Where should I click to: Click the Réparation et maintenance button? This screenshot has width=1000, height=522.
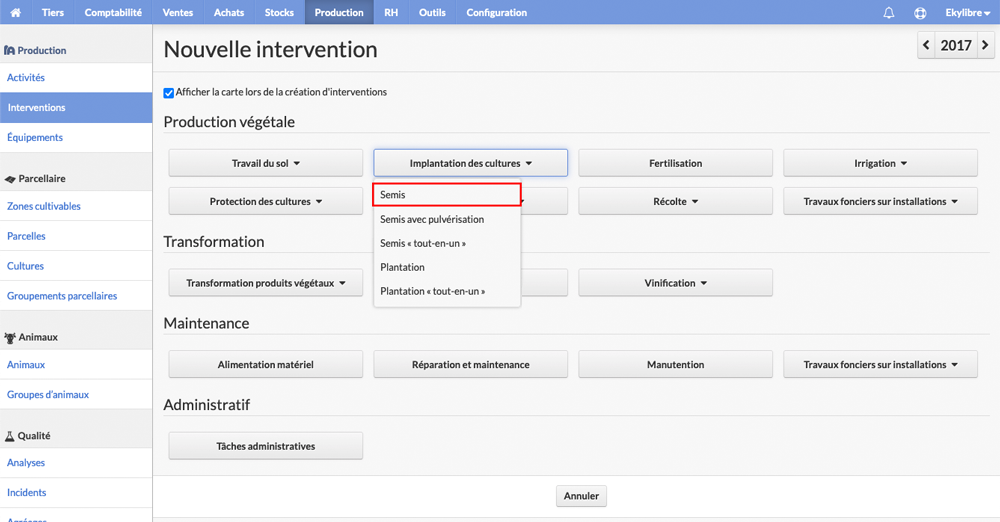pyautogui.click(x=471, y=364)
